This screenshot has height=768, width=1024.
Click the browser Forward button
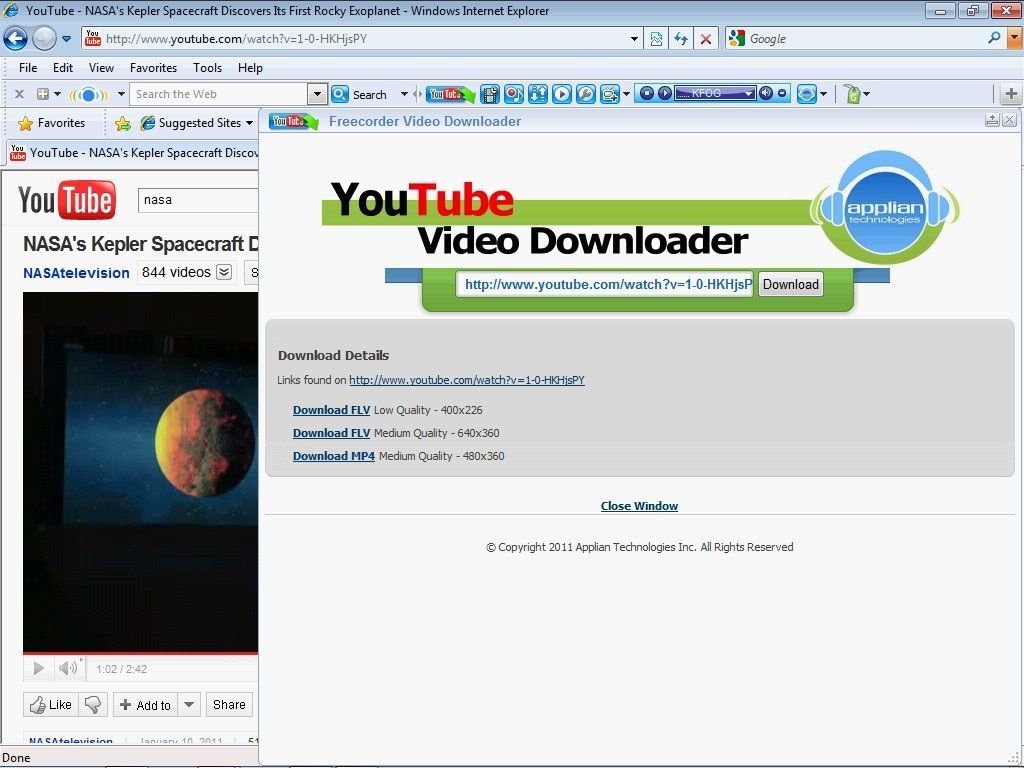tap(44, 39)
